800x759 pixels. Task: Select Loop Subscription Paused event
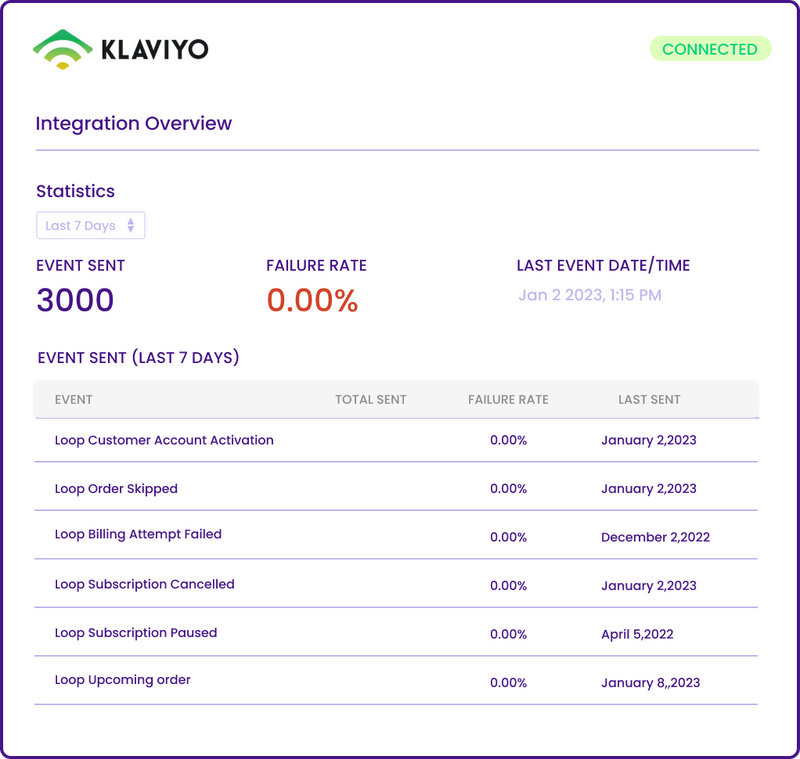(x=136, y=633)
